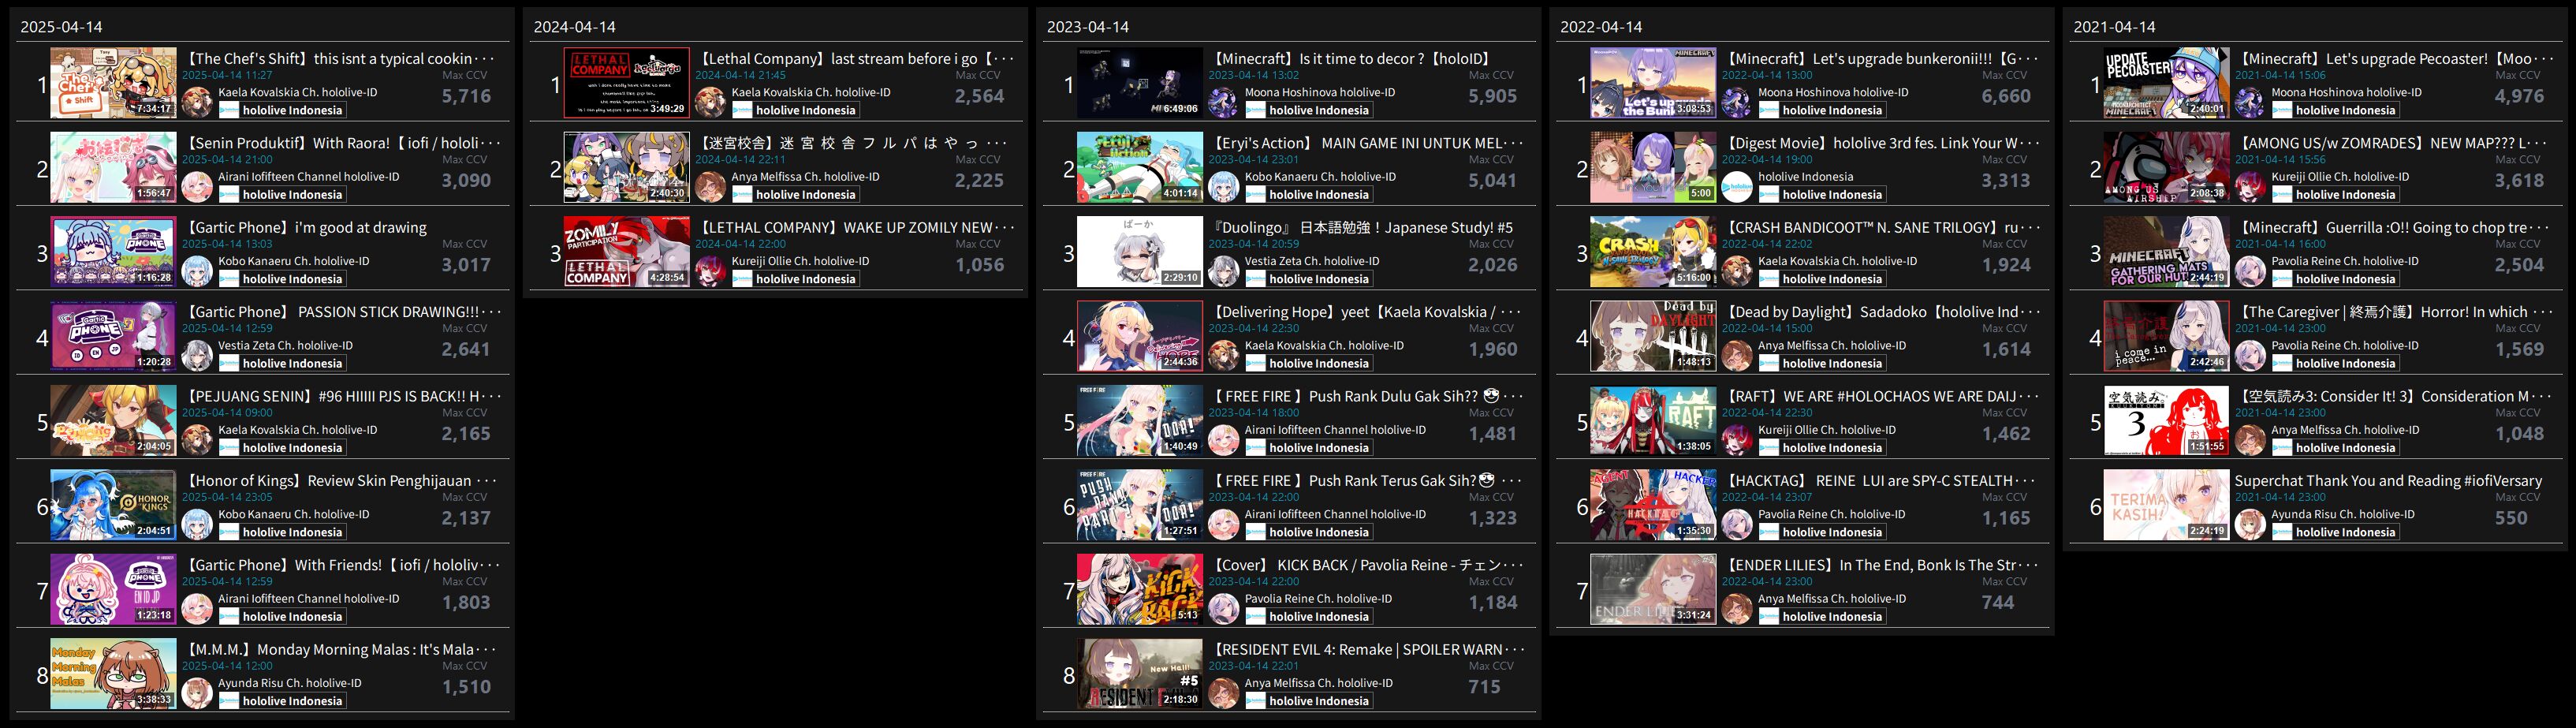Click Ayunda Risu avatar in Superchat Thank You row
Viewport: 2576px width, 728px height.
(x=2250, y=524)
